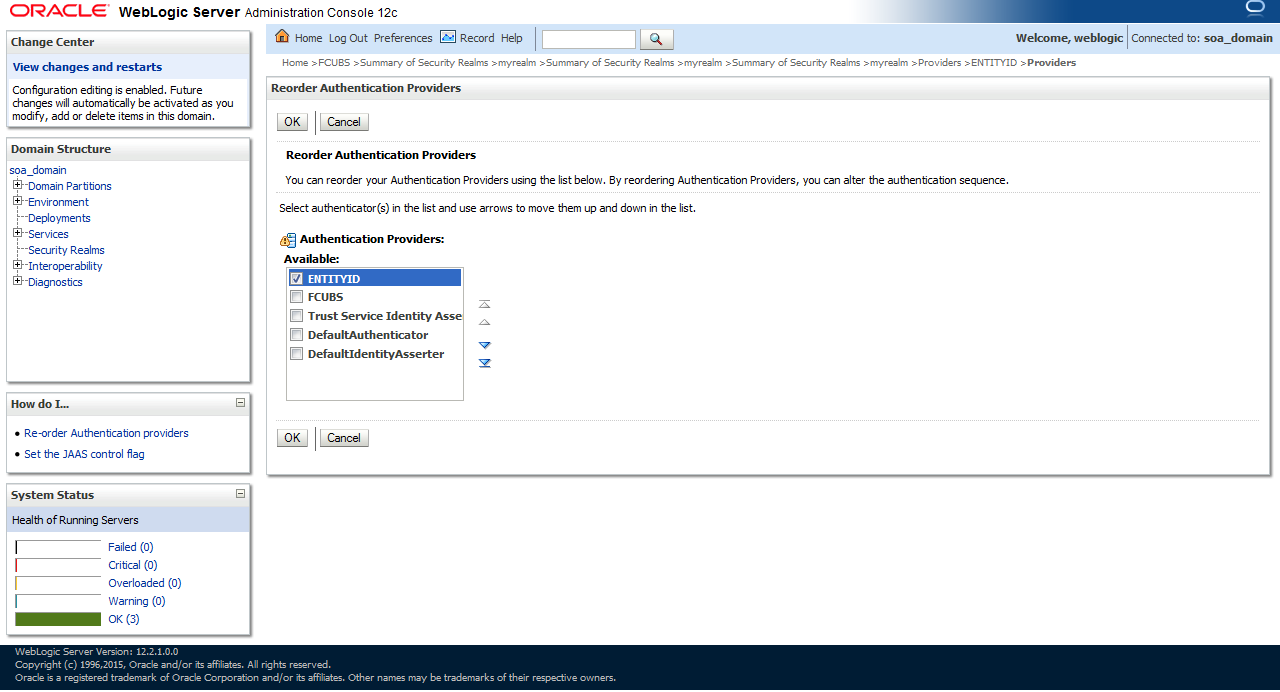Move selected provider to bottom arrow
Image resolution: width=1280 pixels, height=692 pixels.
point(485,363)
